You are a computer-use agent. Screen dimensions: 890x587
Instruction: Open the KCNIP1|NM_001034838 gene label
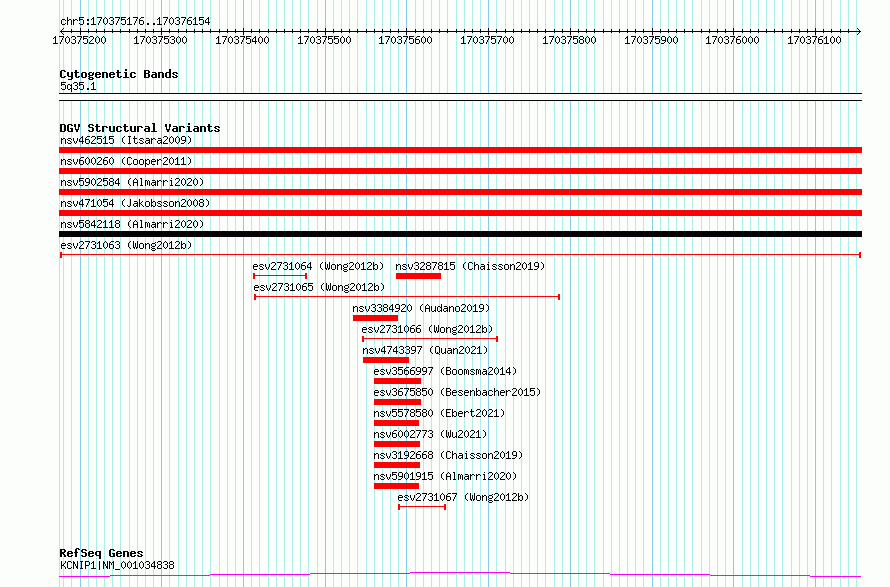pyautogui.click(x=117, y=565)
